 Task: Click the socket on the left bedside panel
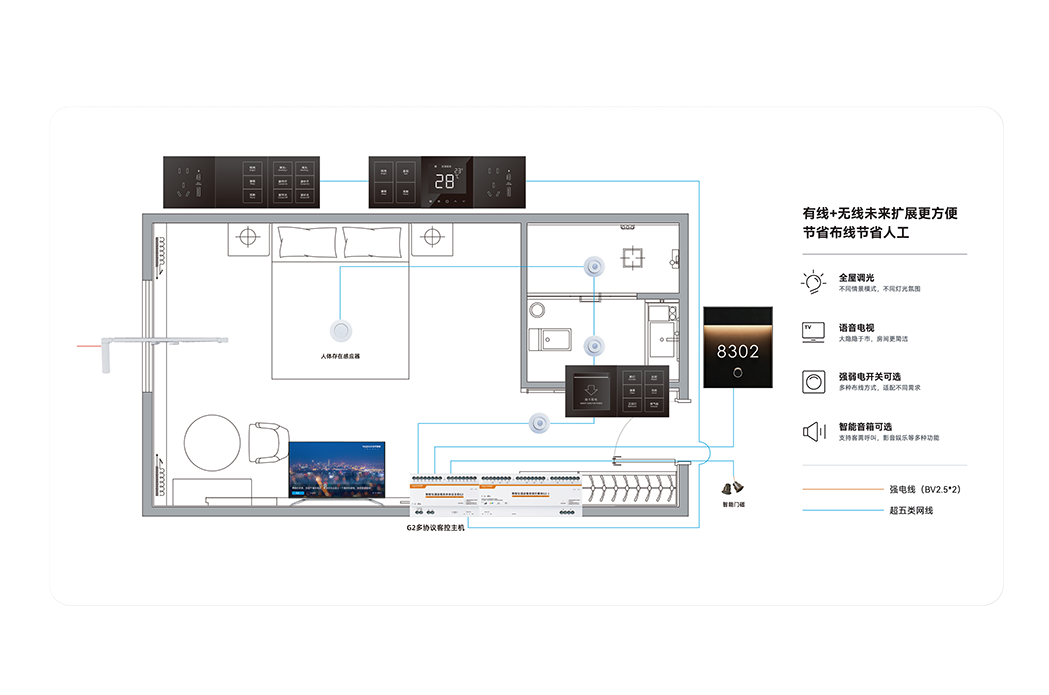coord(189,182)
